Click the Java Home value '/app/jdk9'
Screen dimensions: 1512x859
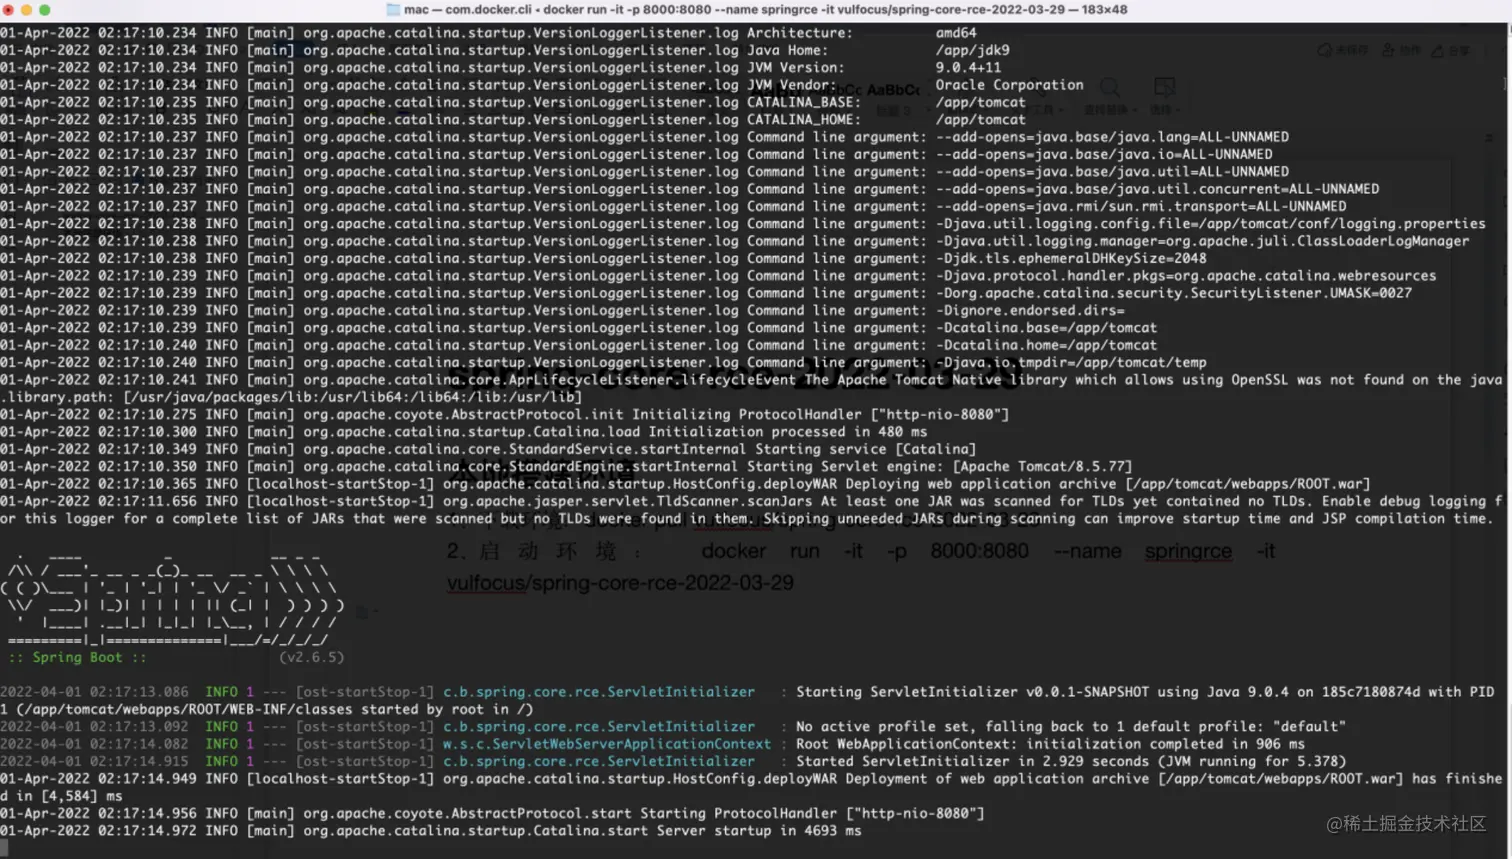(x=972, y=50)
